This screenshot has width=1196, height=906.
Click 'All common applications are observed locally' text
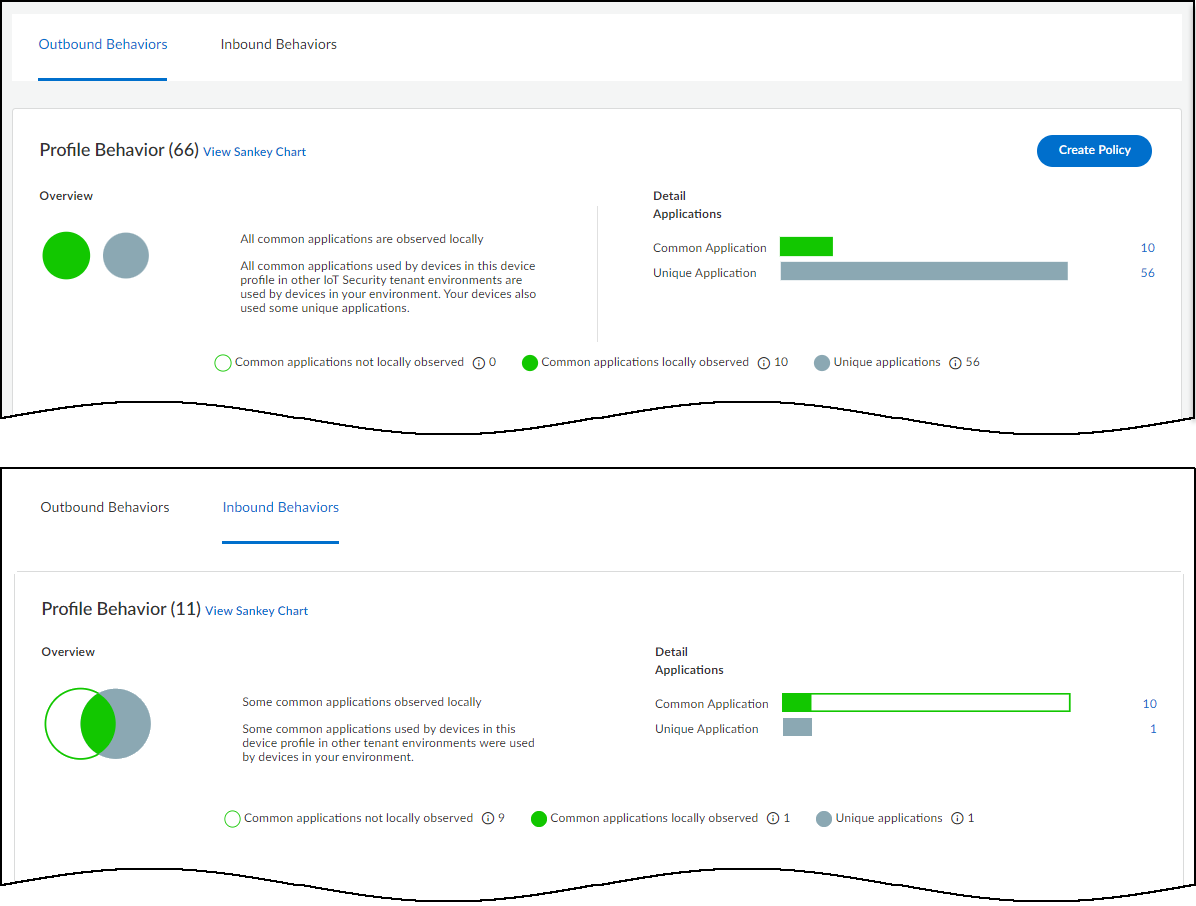coord(362,239)
